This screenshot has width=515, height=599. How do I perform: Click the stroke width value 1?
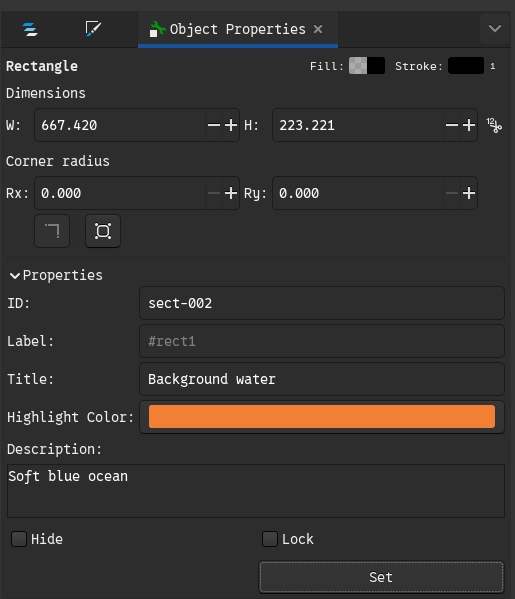[493, 66]
